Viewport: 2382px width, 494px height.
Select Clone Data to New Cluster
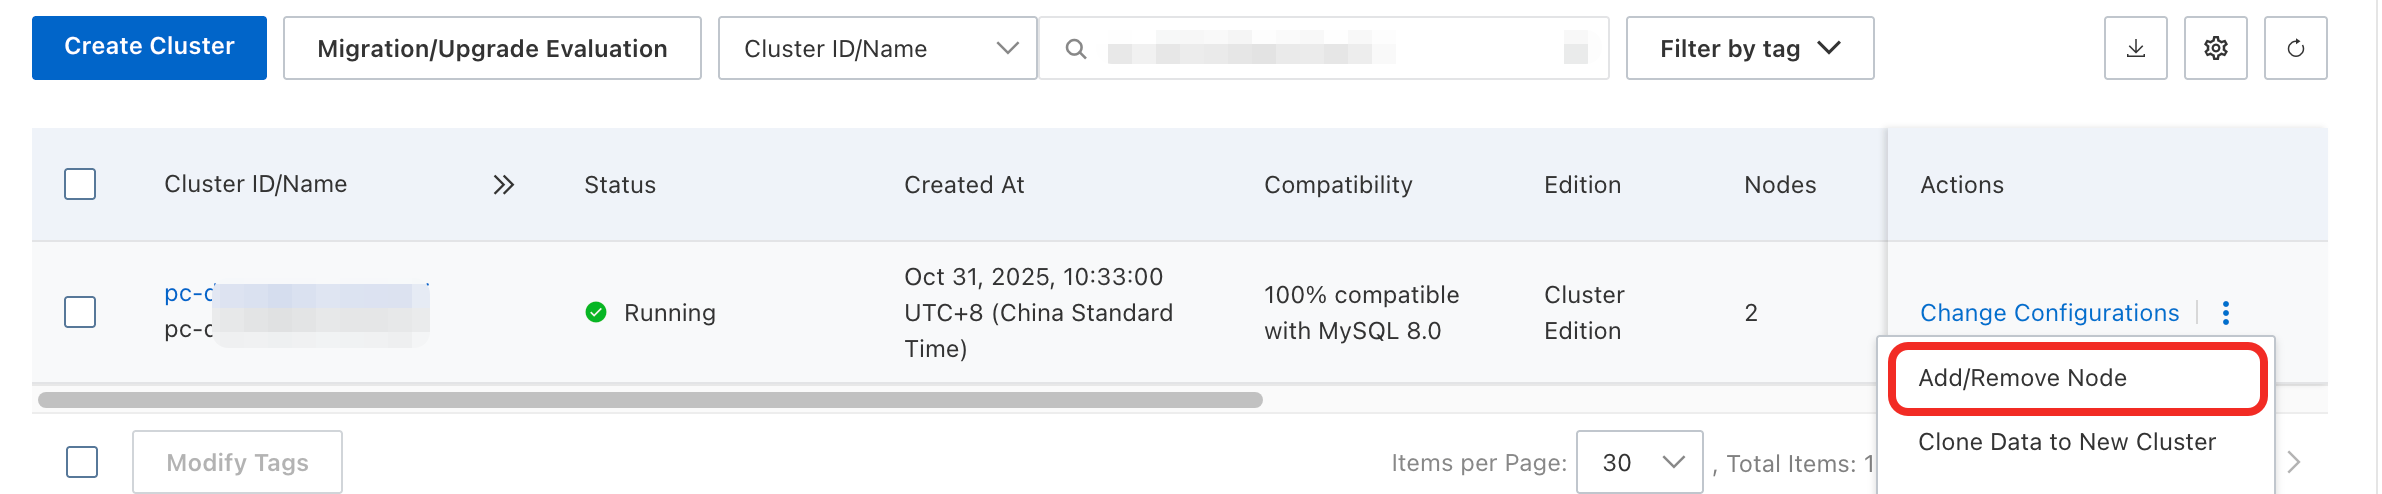pyautogui.click(x=2066, y=442)
